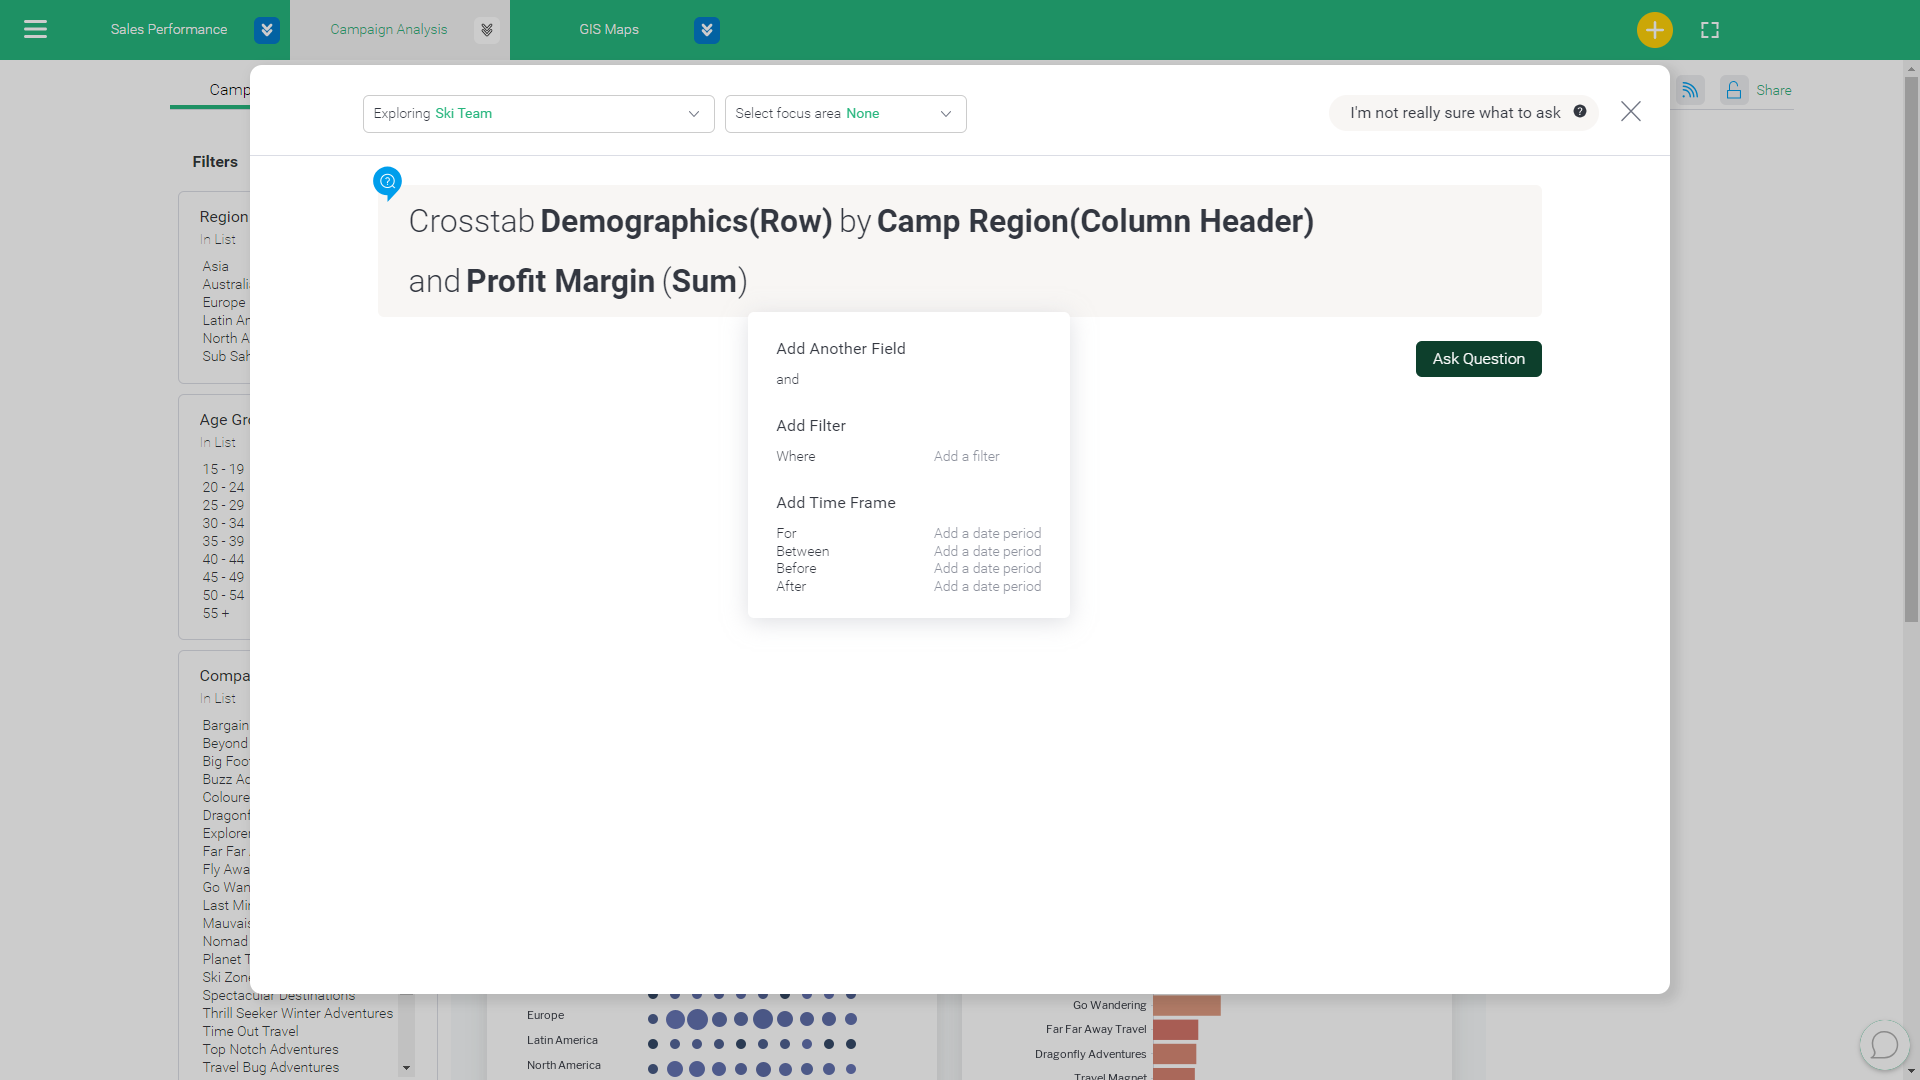Switch to the GIS Maps tab

point(609,29)
